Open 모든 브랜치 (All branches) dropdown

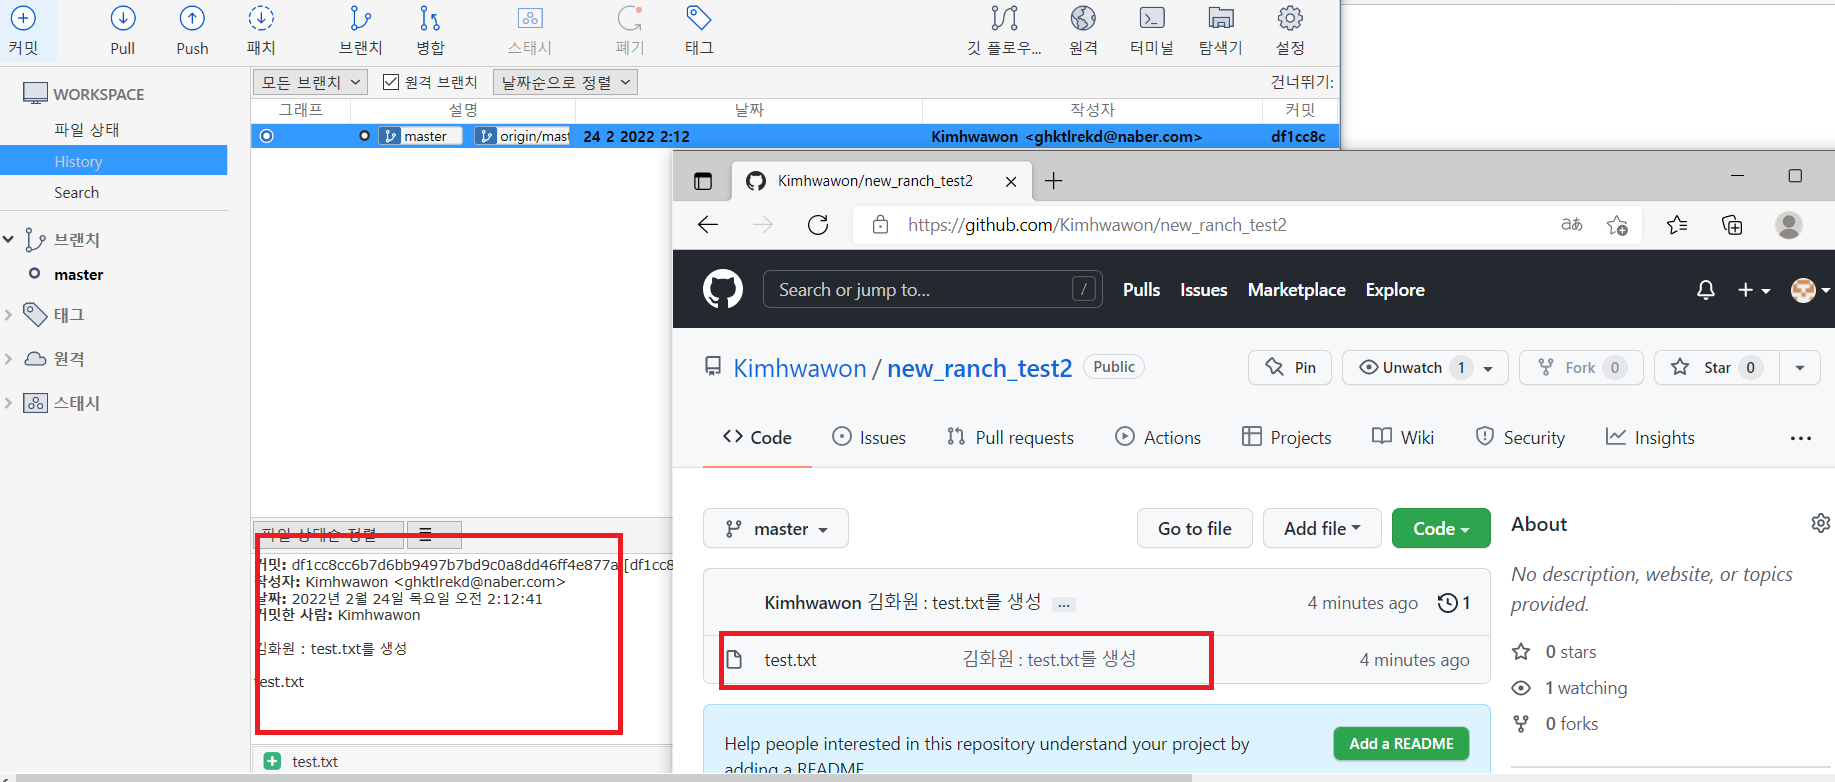(x=310, y=82)
